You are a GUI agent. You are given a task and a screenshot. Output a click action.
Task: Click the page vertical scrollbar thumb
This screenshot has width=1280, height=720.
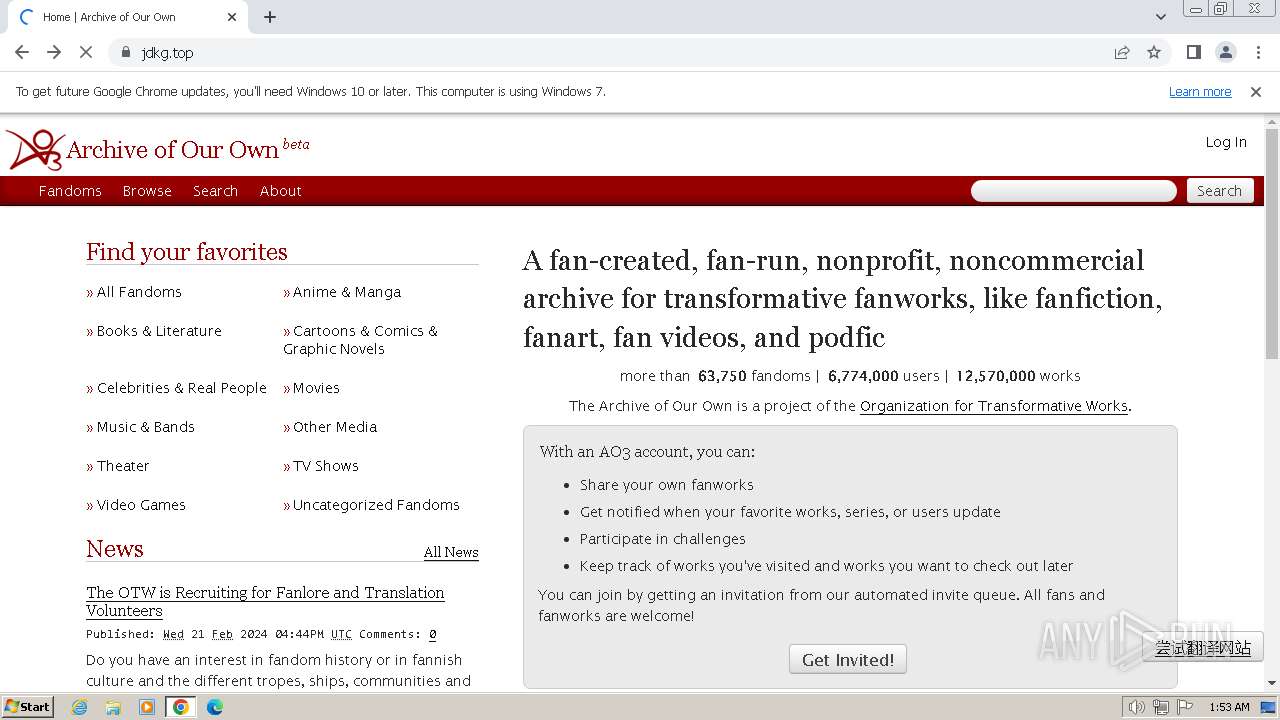tap(1271, 243)
